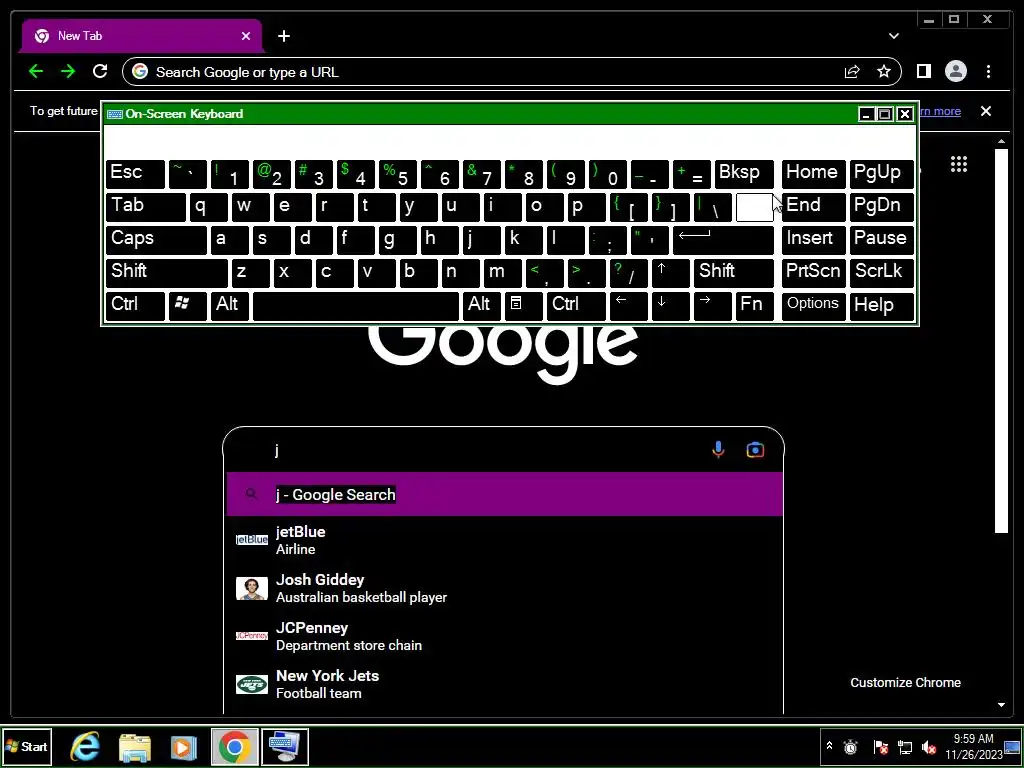Open Windows Media Player from taskbar
This screenshot has height=768, width=1024.
coord(184,746)
